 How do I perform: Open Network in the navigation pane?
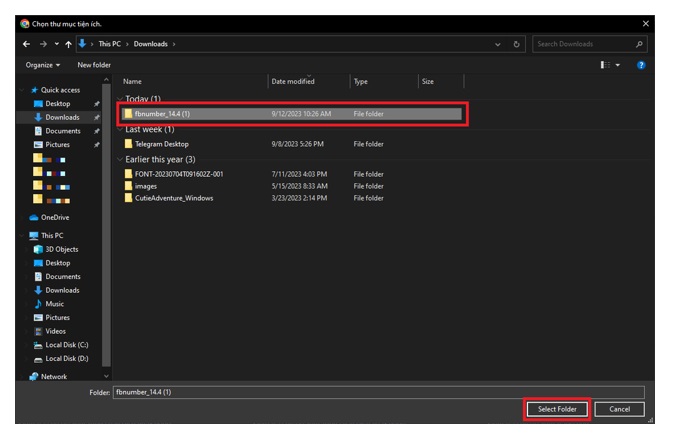click(54, 377)
